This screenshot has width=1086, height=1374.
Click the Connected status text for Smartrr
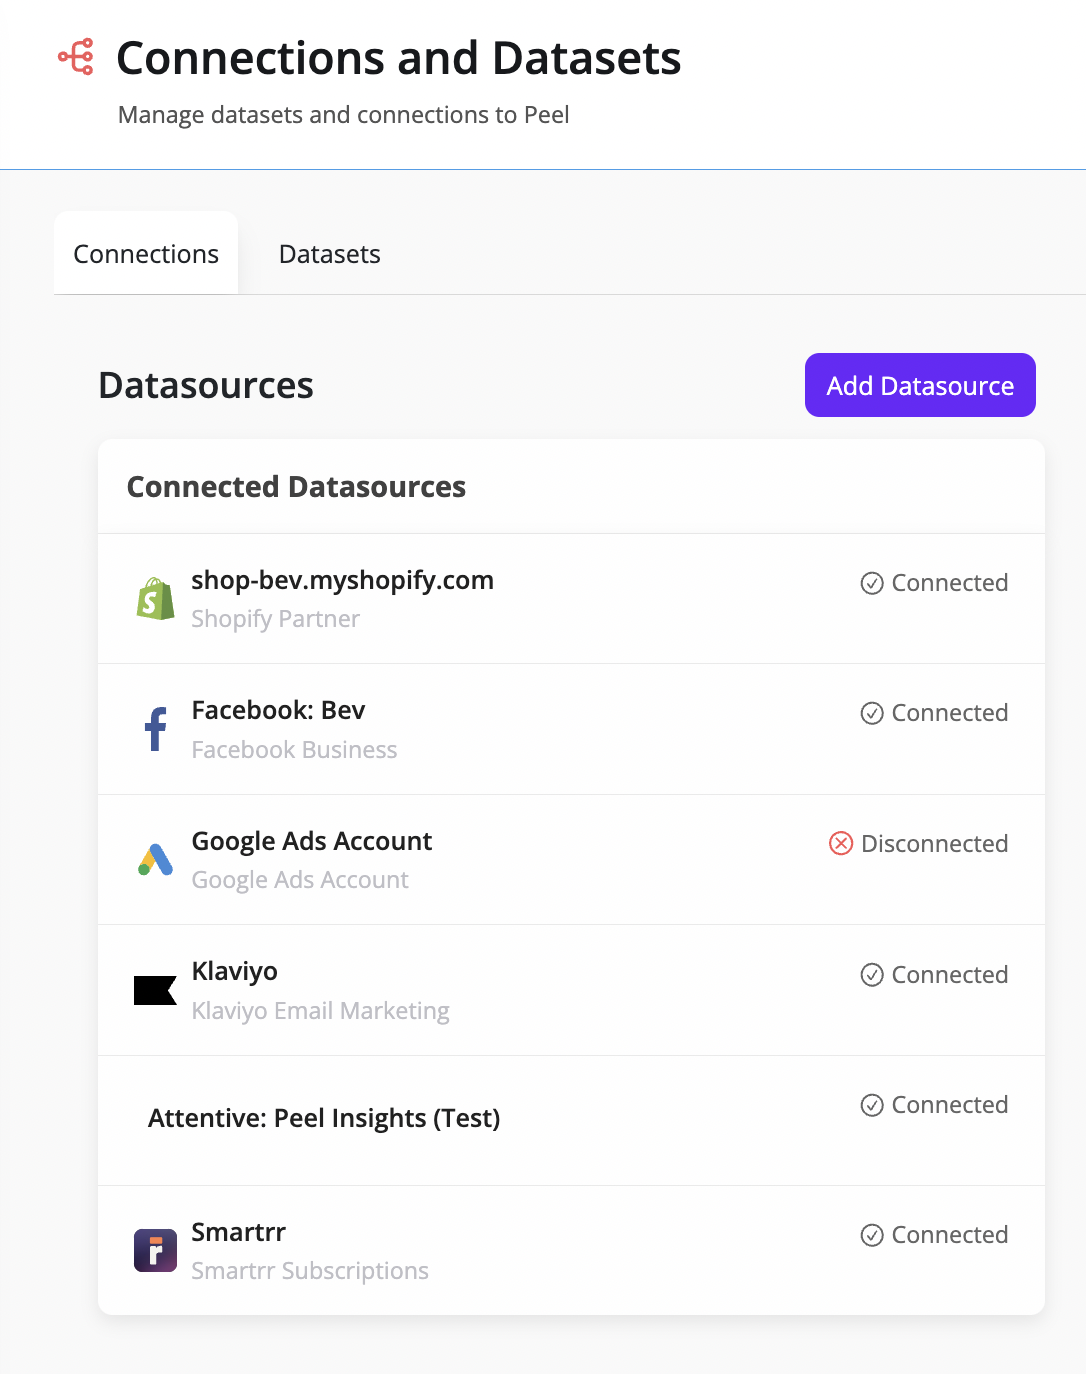coord(950,1235)
